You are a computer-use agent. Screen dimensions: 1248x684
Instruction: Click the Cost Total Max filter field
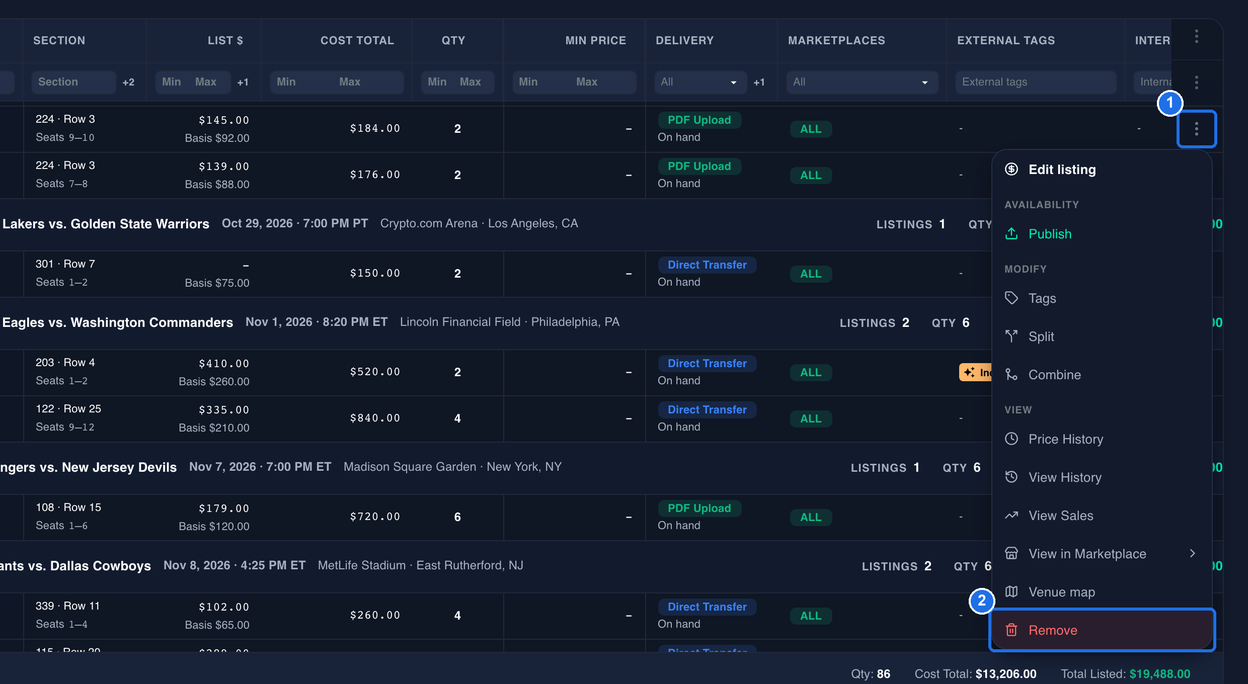pos(369,82)
